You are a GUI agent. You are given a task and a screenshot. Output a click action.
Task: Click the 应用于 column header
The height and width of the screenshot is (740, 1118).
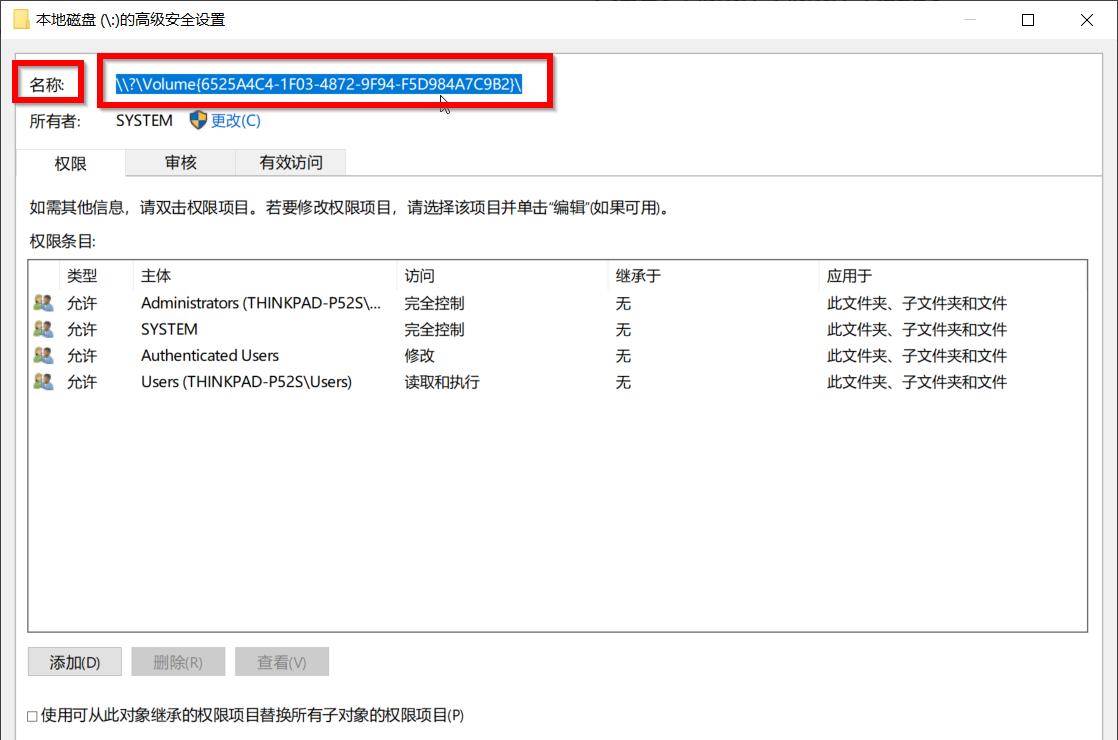(953, 275)
